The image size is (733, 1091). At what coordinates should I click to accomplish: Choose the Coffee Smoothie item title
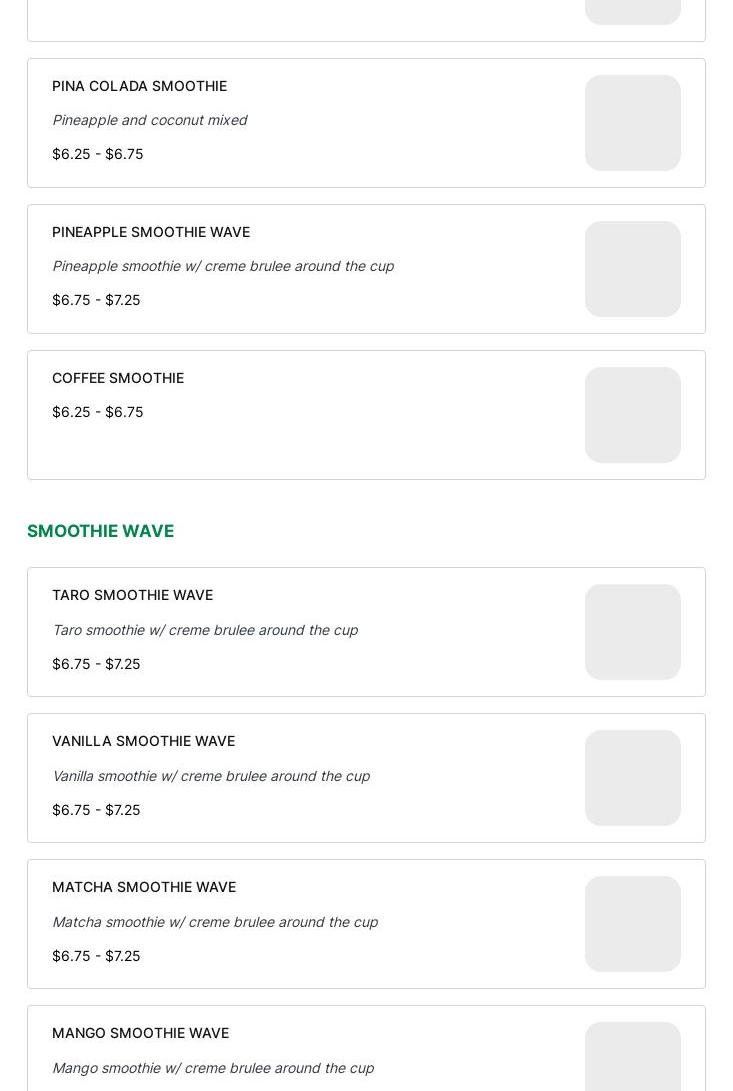pos(118,378)
